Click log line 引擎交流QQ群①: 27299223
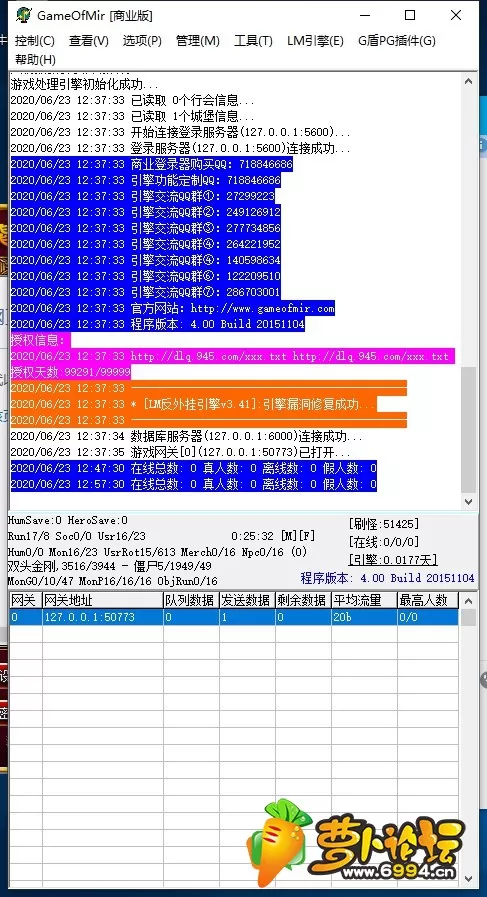The width and height of the screenshot is (487, 897). pyautogui.click(x=142, y=197)
